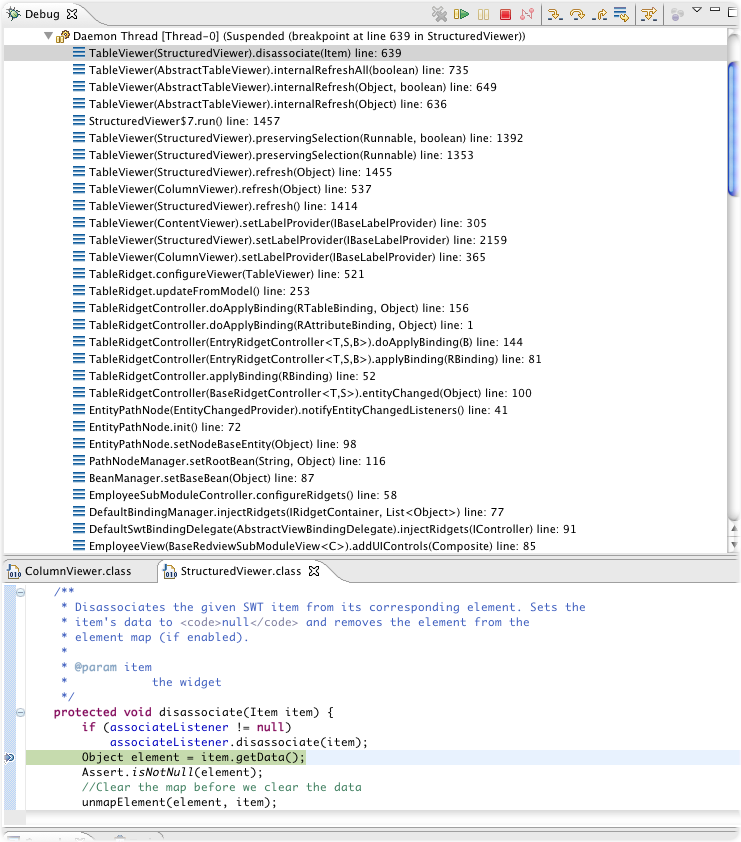The height and width of the screenshot is (842, 741).
Task: Select TableRidget.configureViewer line 521 frame
Action: [x=227, y=274]
